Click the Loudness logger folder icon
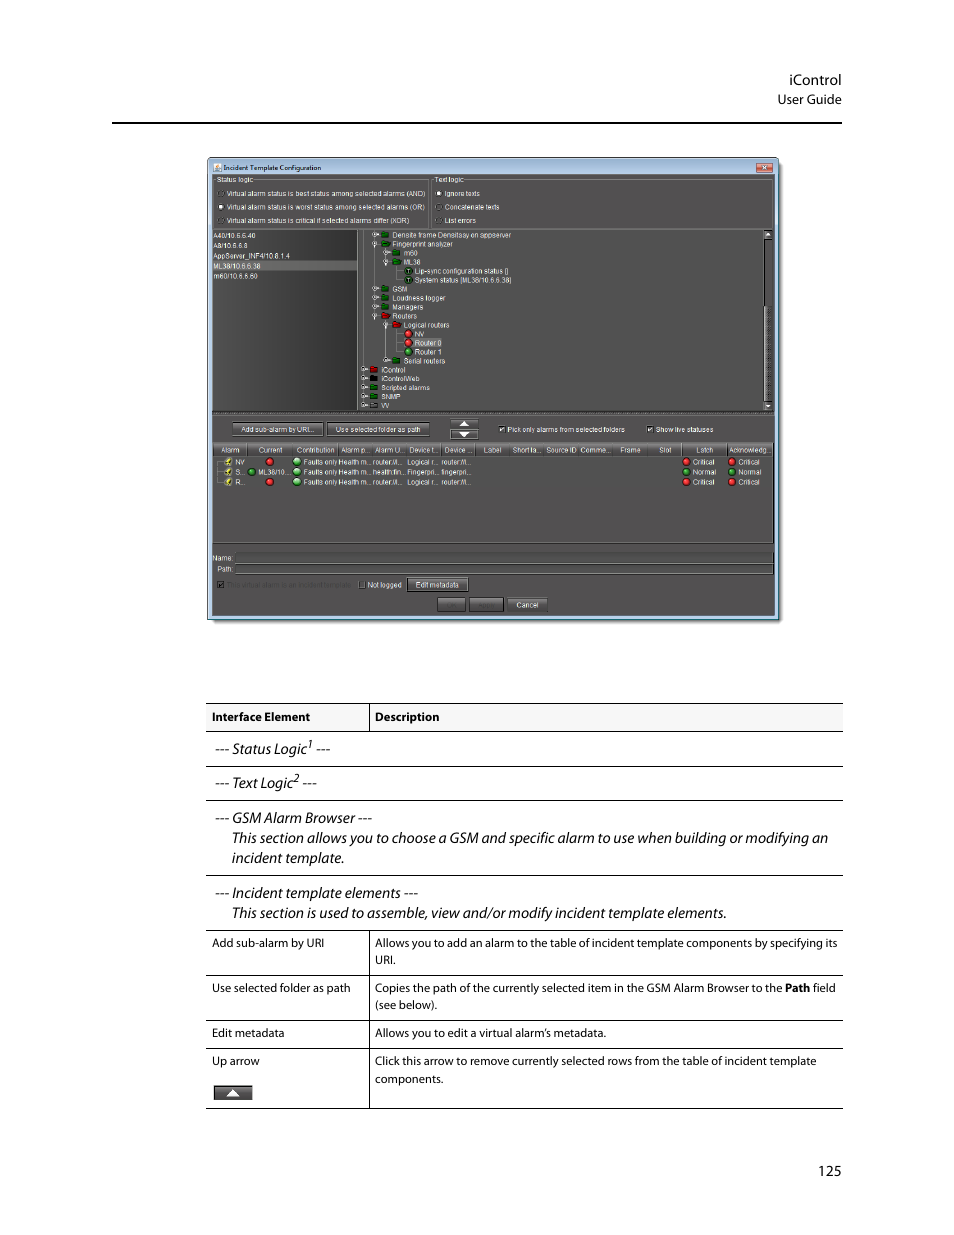 [385, 298]
